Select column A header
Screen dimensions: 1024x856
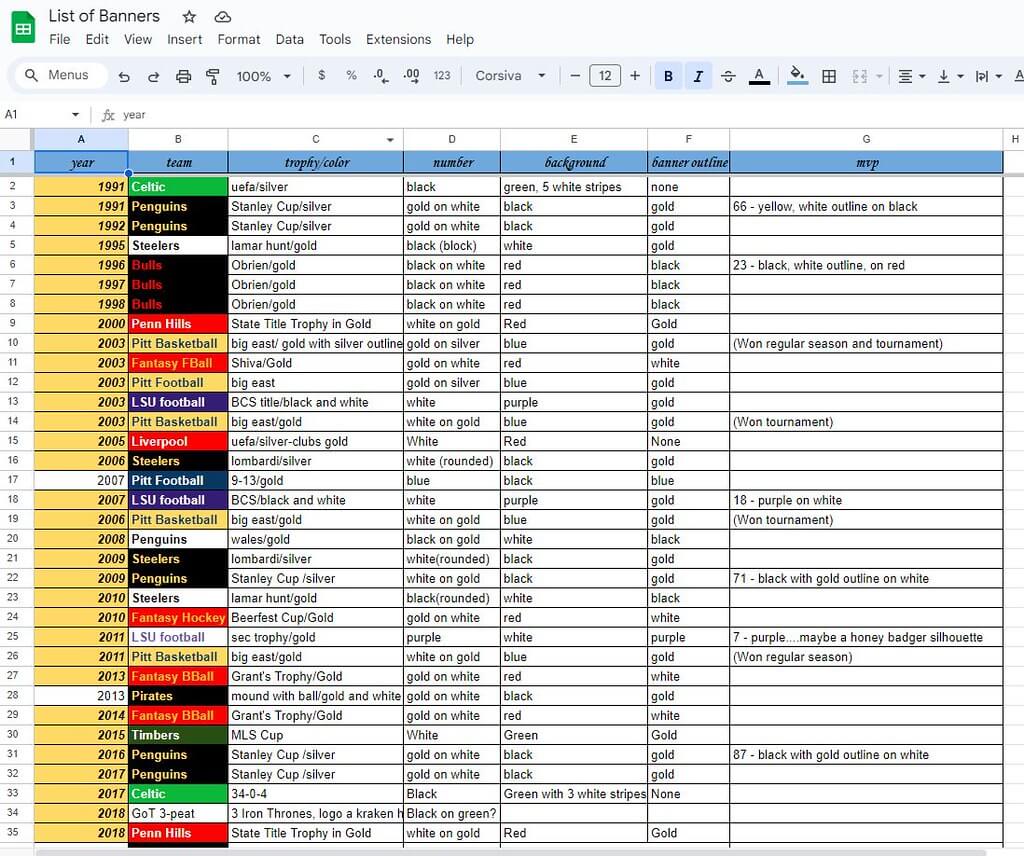pos(81,139)
